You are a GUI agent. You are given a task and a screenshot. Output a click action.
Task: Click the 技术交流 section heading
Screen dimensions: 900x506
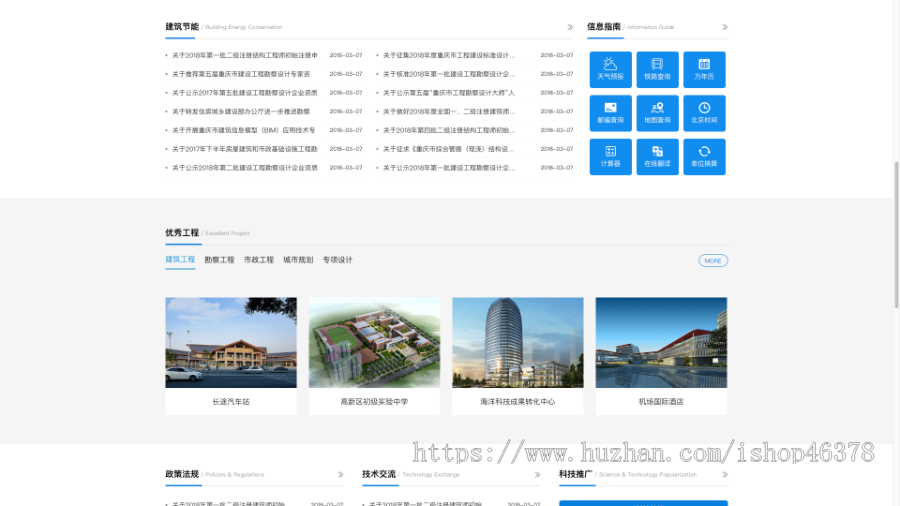pyautogui.click(x=379, y=474)
